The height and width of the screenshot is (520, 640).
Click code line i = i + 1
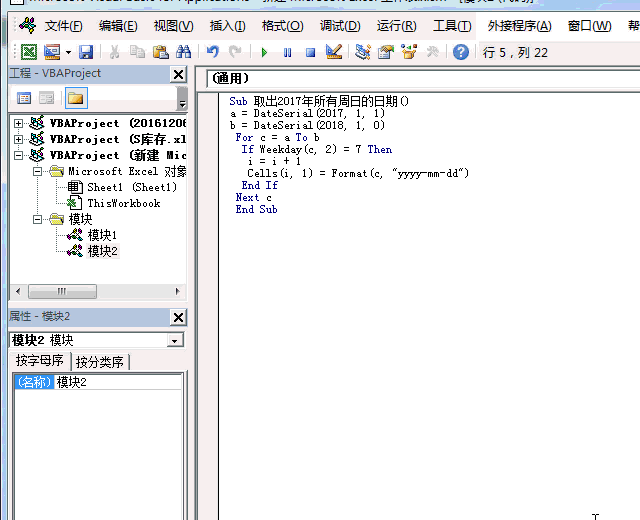point(274,161)
